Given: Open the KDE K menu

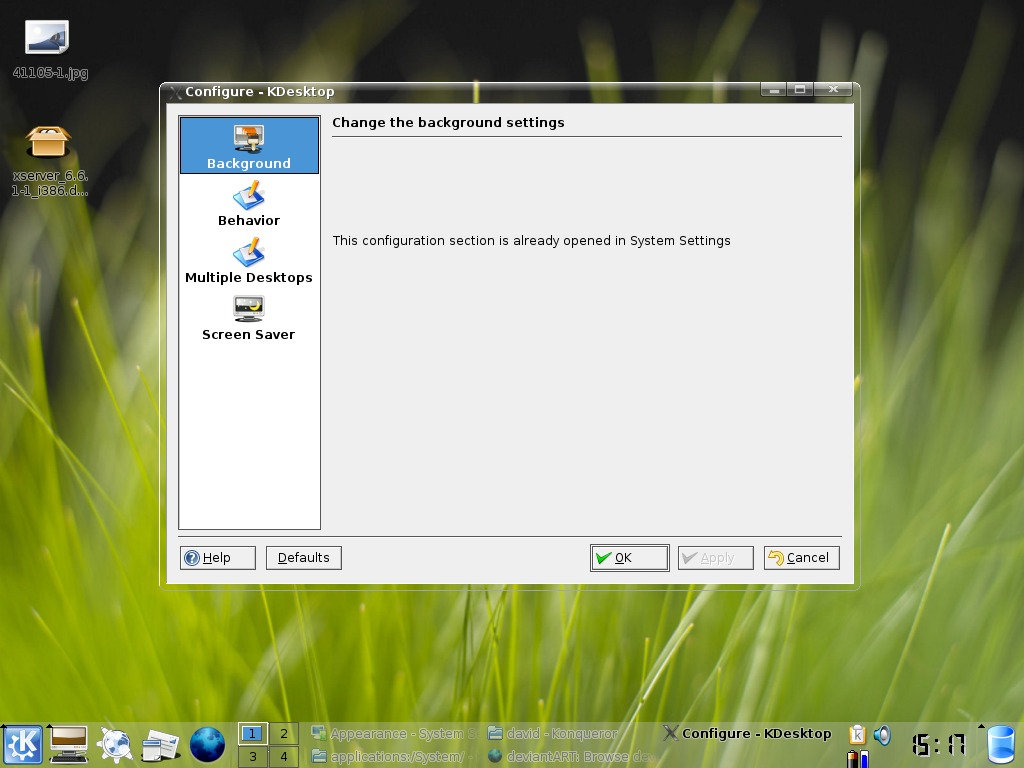Looking at the screenshot, I should [24, 744].
